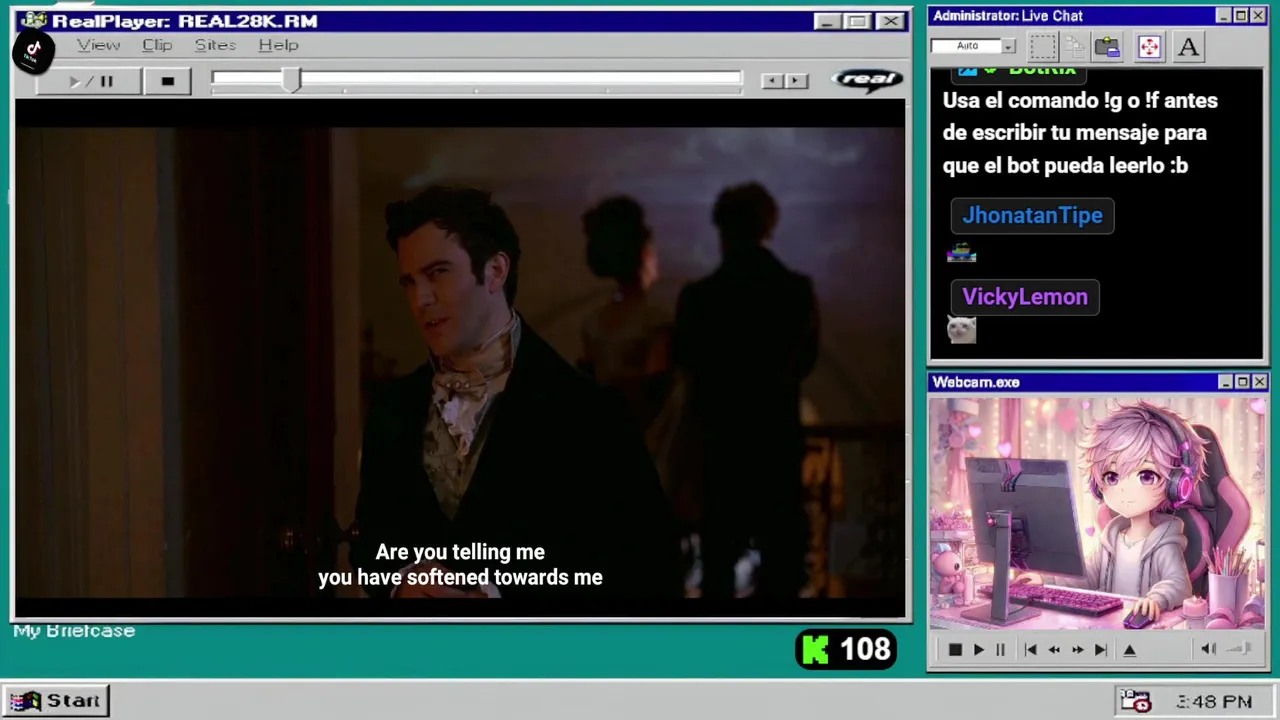Click the RealPlayer video display
Image resolution: width=1280 pixels, height=720 pixels.
coord(460,360)
